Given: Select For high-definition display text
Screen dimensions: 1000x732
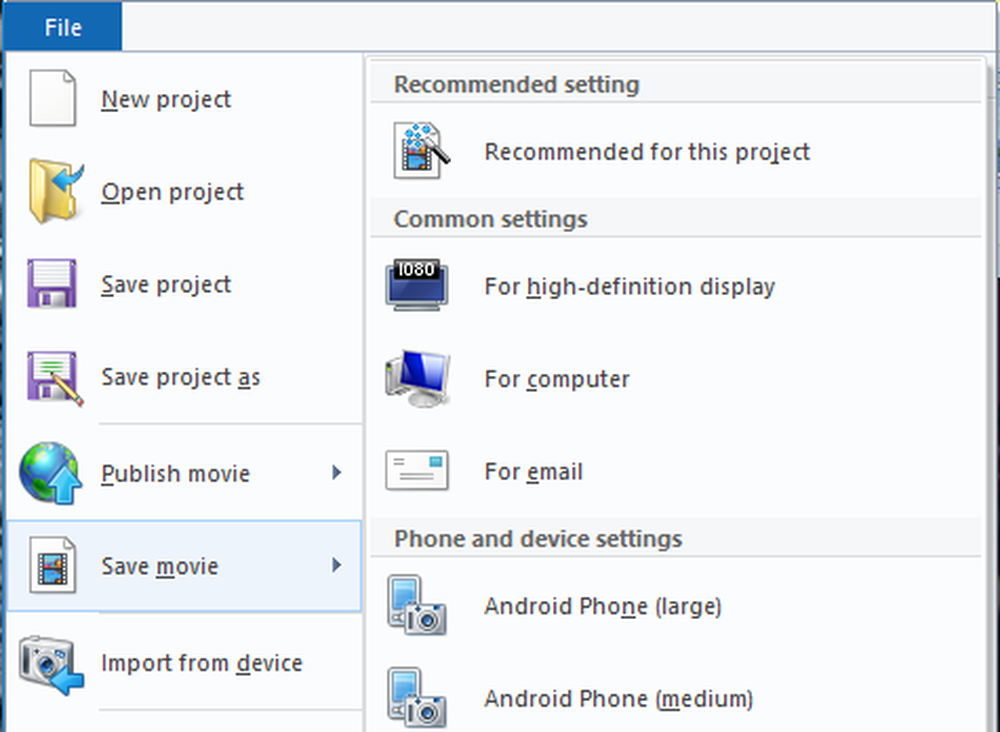Looking at the screenshot, I should pyautogui.click(x=629, y=286).
